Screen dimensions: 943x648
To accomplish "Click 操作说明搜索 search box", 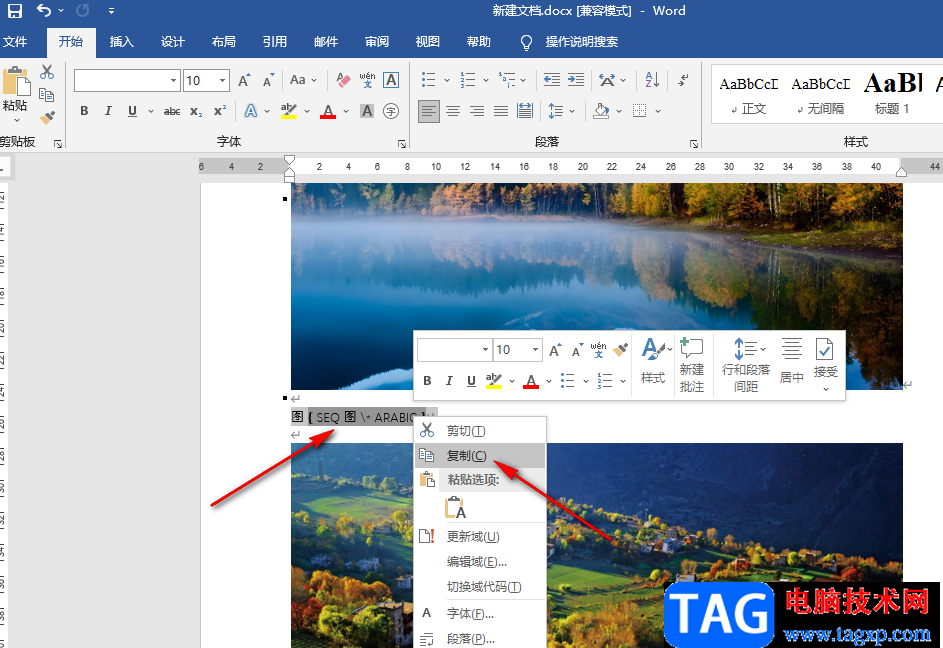I will point(582,42).
